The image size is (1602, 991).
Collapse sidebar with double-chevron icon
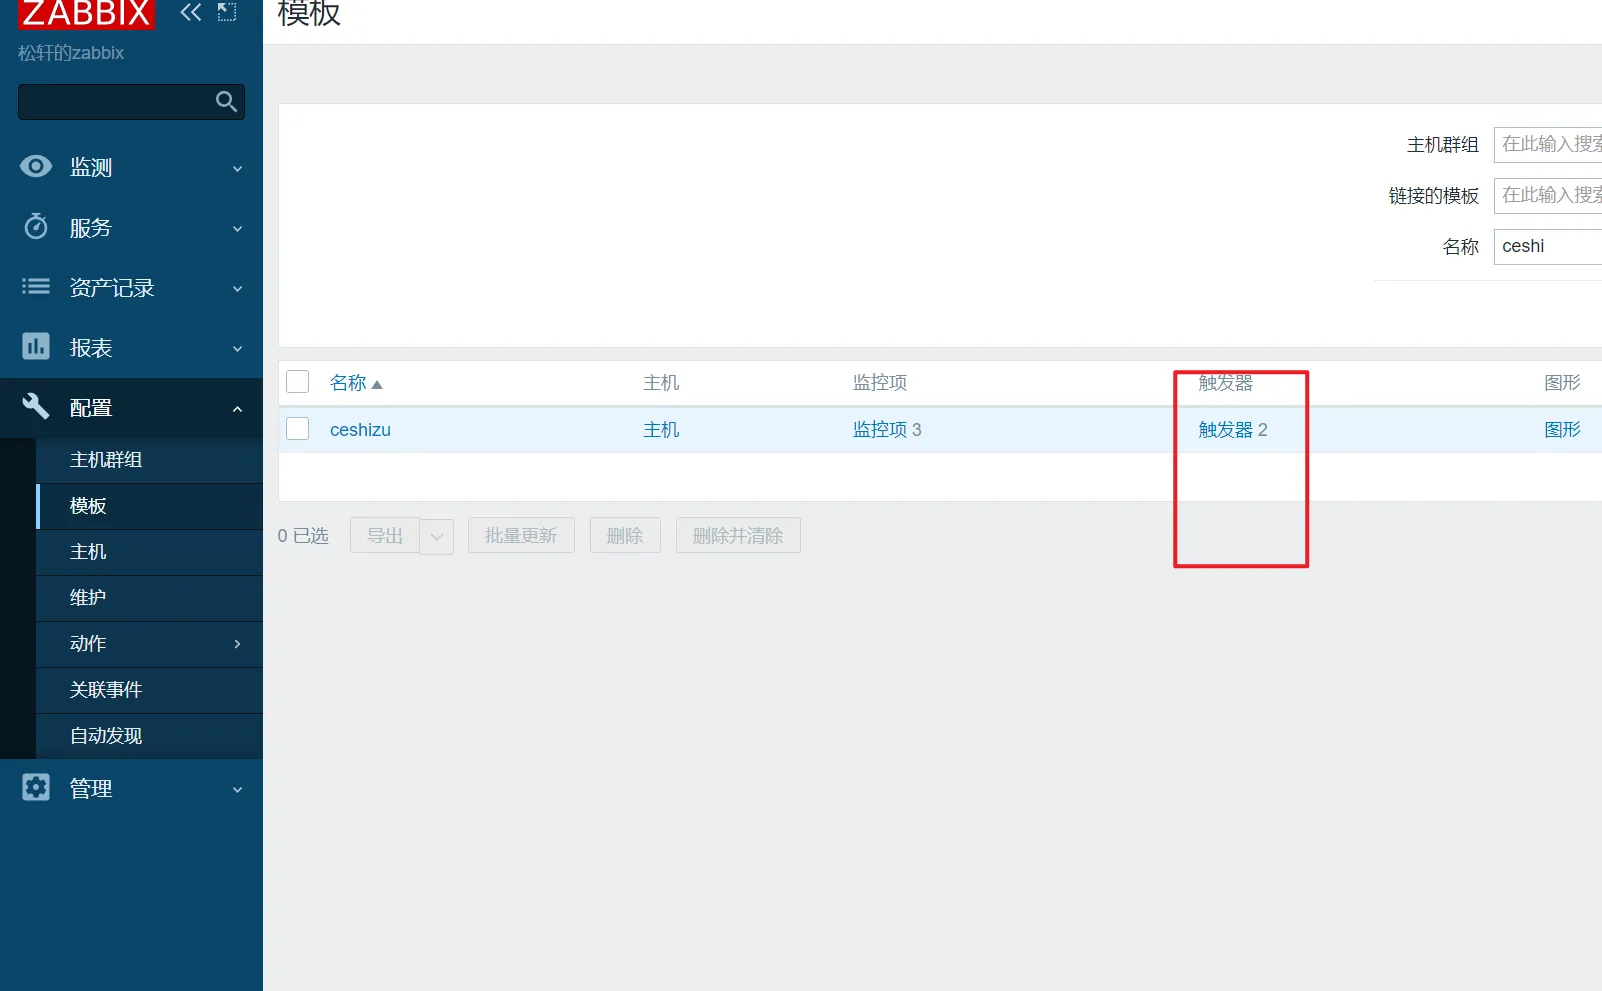[x=190, y=13]
